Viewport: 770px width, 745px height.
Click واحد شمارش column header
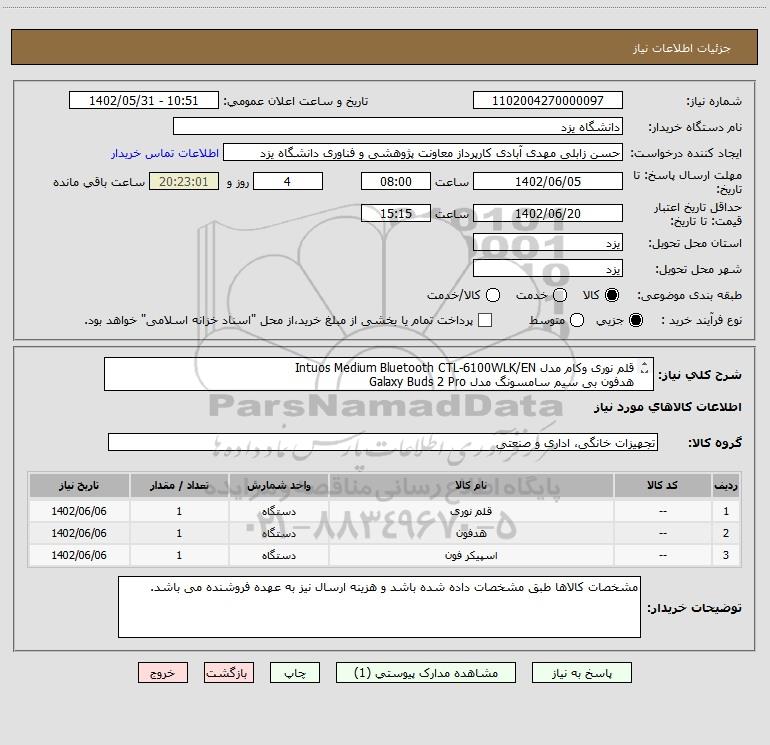pyautogui.click(x=278, y=486)
